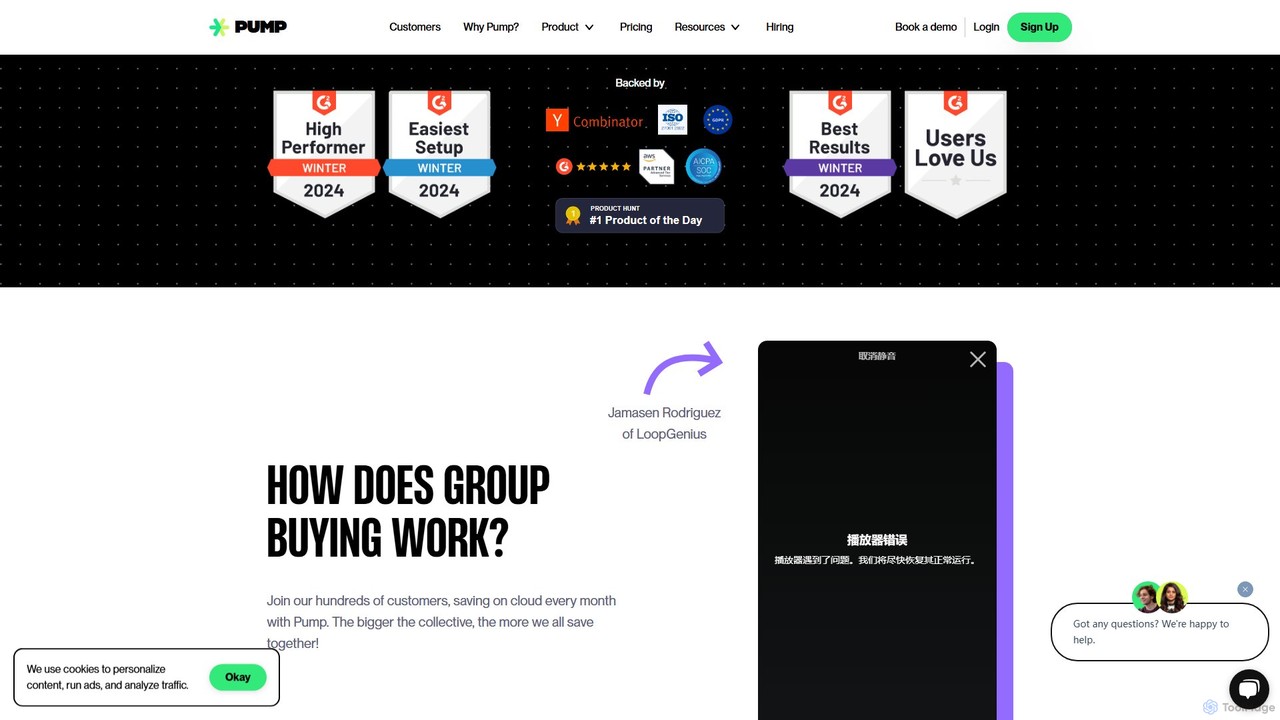
Task: Open the Product Hunt #1 Product badge
Action: (x=640, y=215)
